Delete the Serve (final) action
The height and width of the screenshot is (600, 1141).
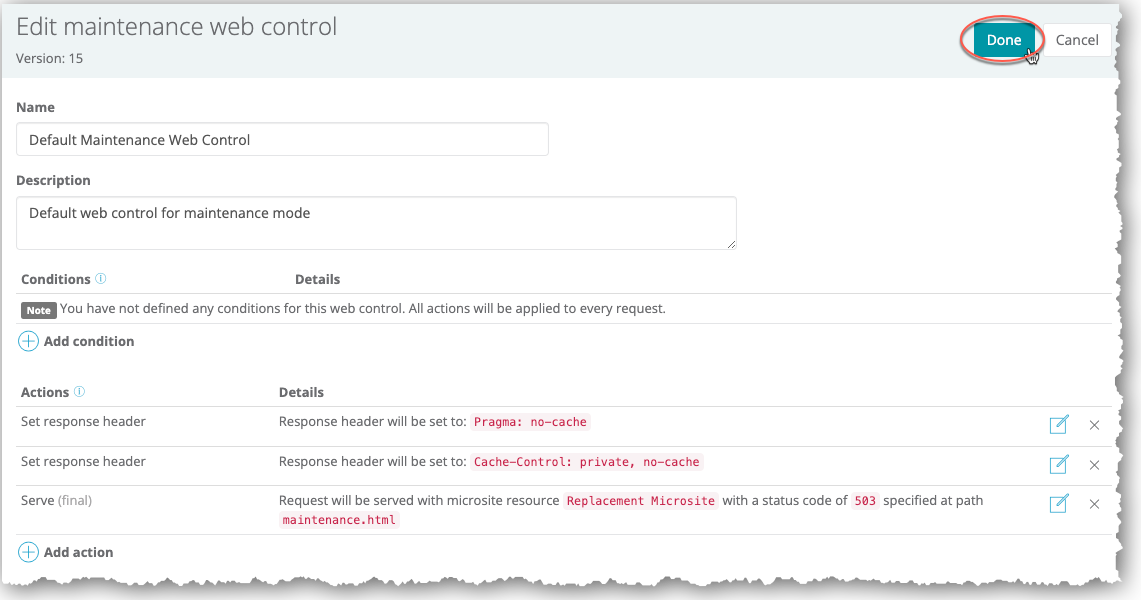tap(1094, 504)
